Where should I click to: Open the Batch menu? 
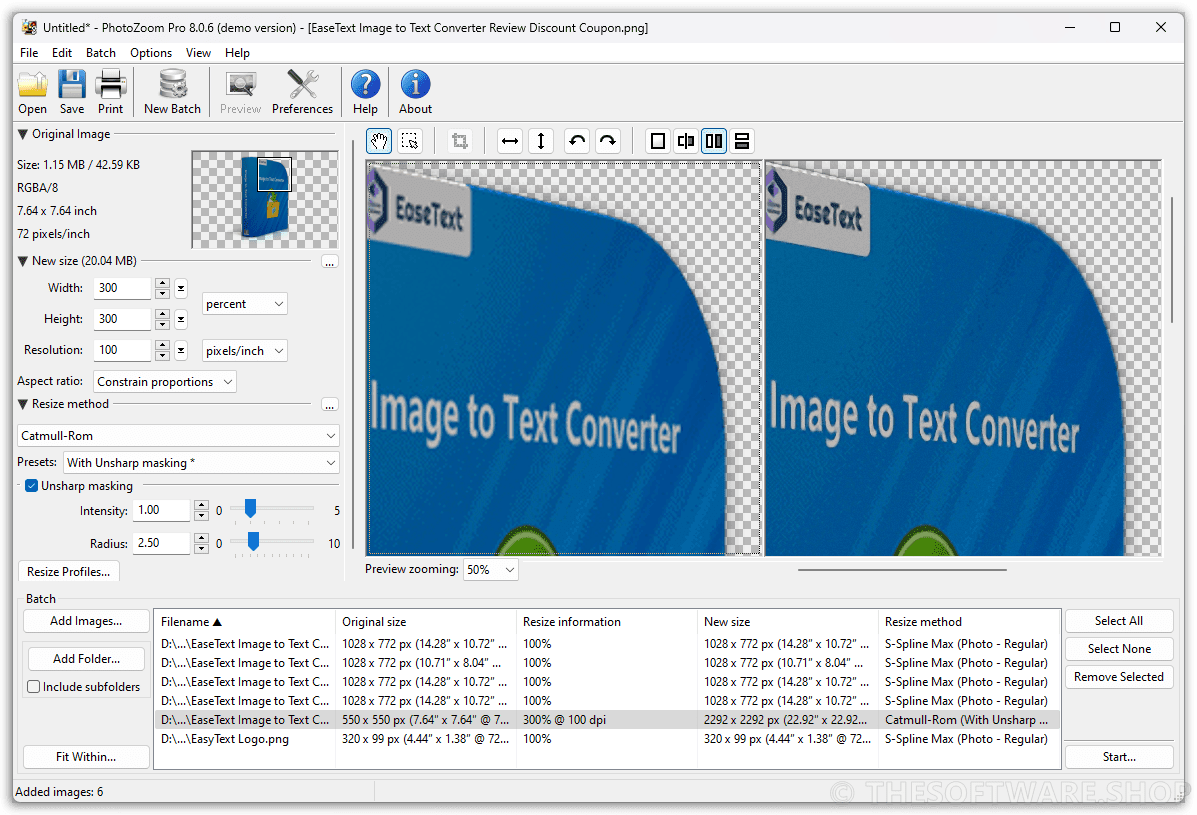coord(101,53)
